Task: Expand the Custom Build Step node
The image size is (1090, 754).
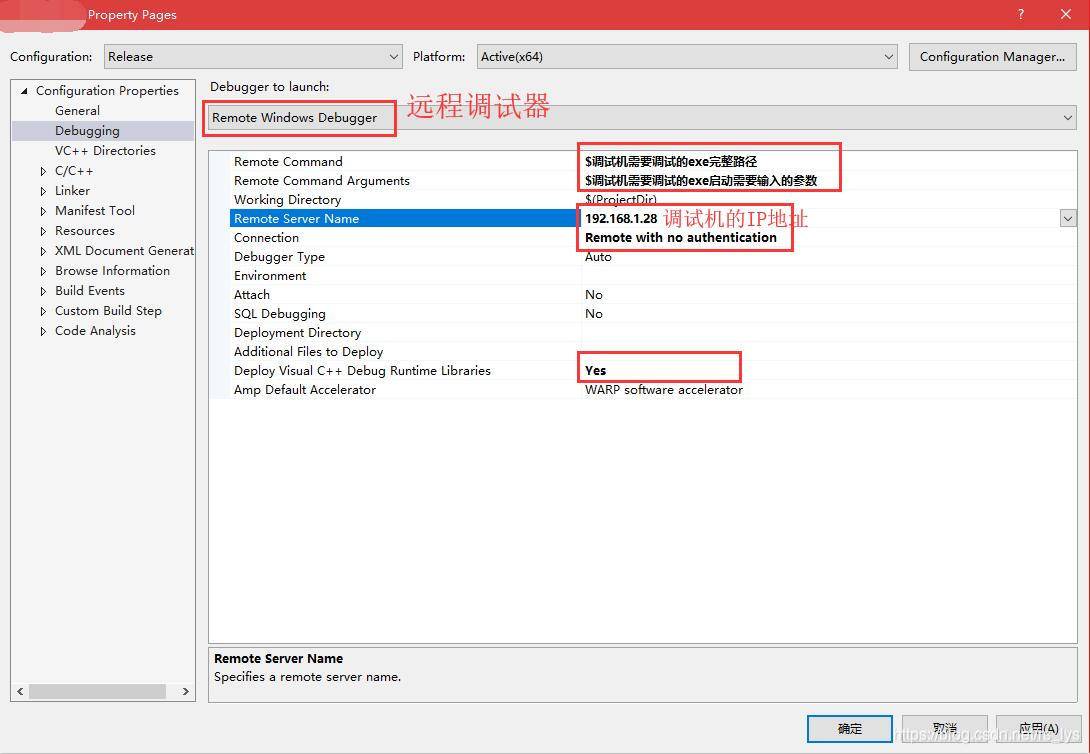Action: coord(43,312)
